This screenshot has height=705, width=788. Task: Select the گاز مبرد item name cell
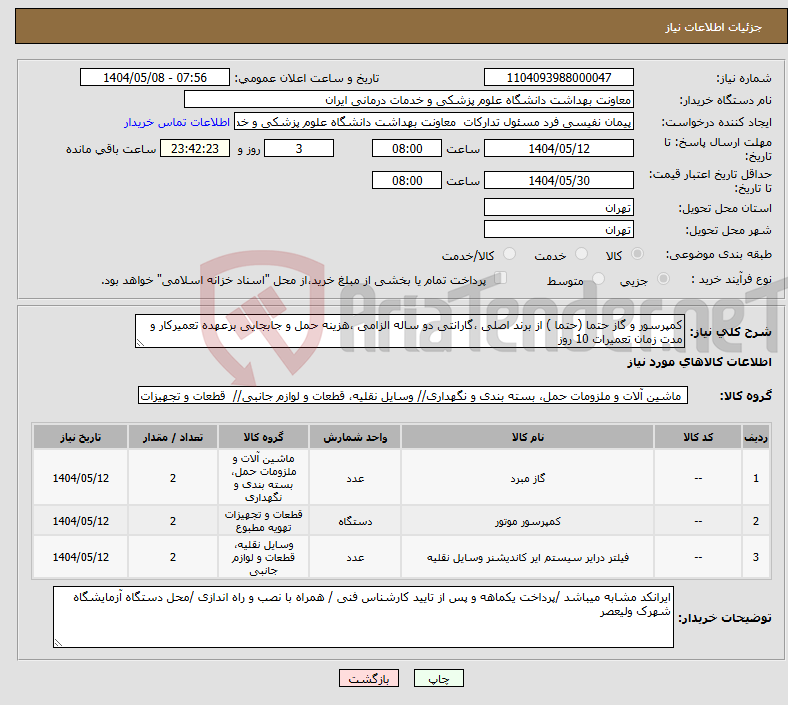tap(528, 478)
